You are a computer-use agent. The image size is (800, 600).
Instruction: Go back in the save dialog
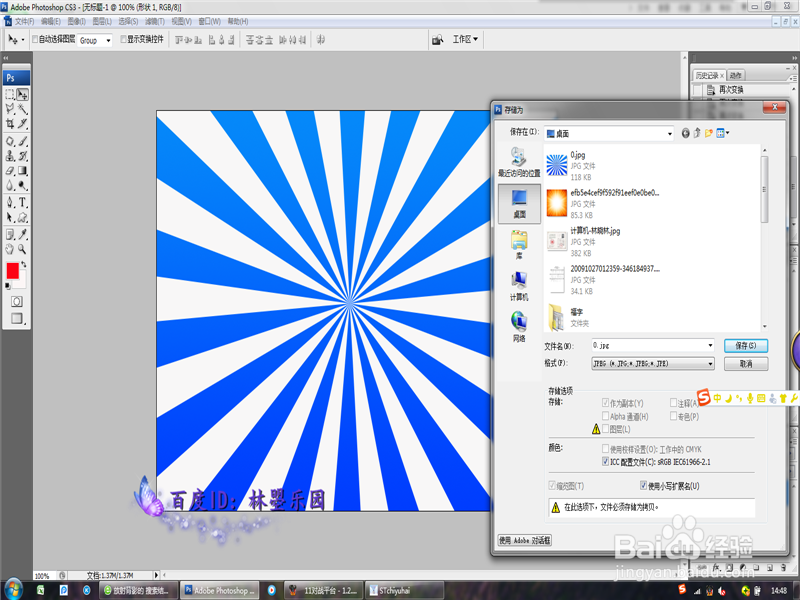click(x=685, y=133)
